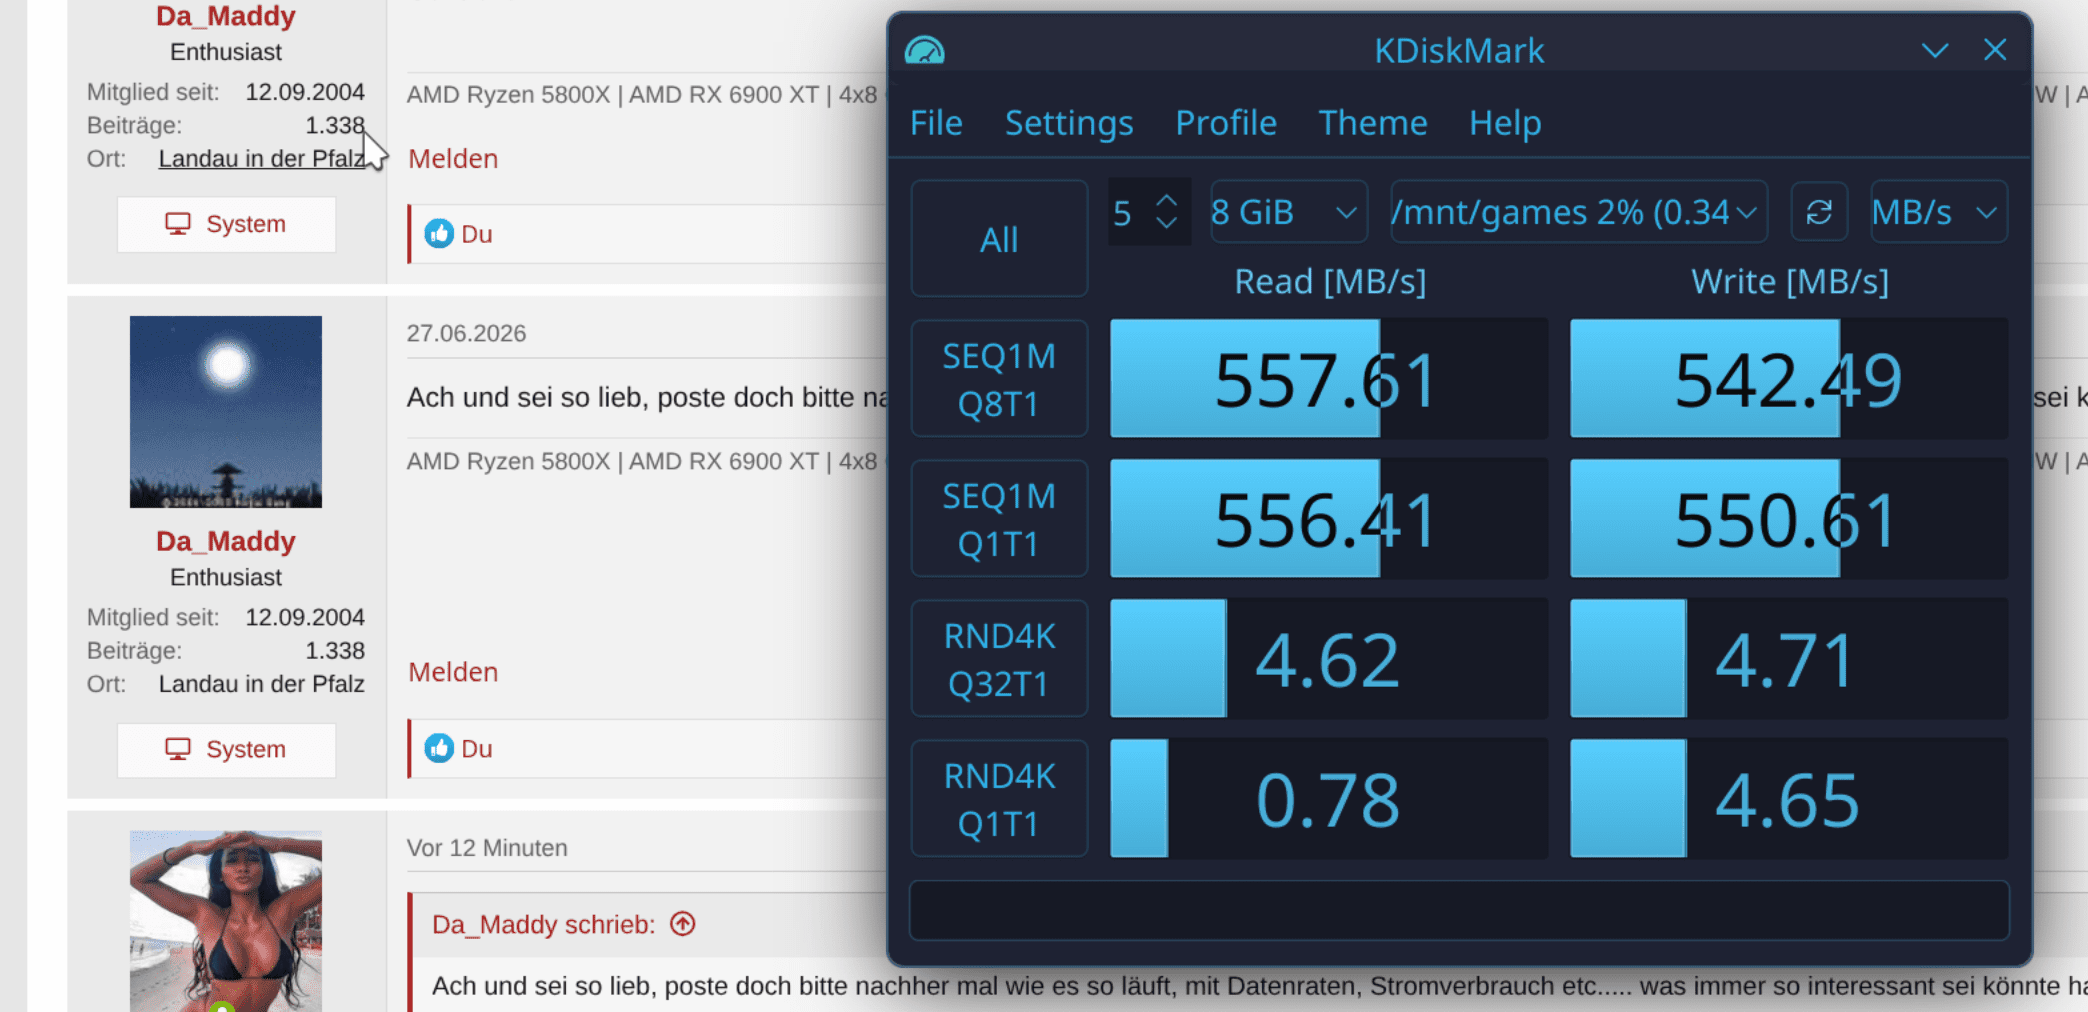Click the RND4K Q1T1 read result 0.78
The height and width of the screenshot is (1012, 2088).
[x=1329, y=799]
